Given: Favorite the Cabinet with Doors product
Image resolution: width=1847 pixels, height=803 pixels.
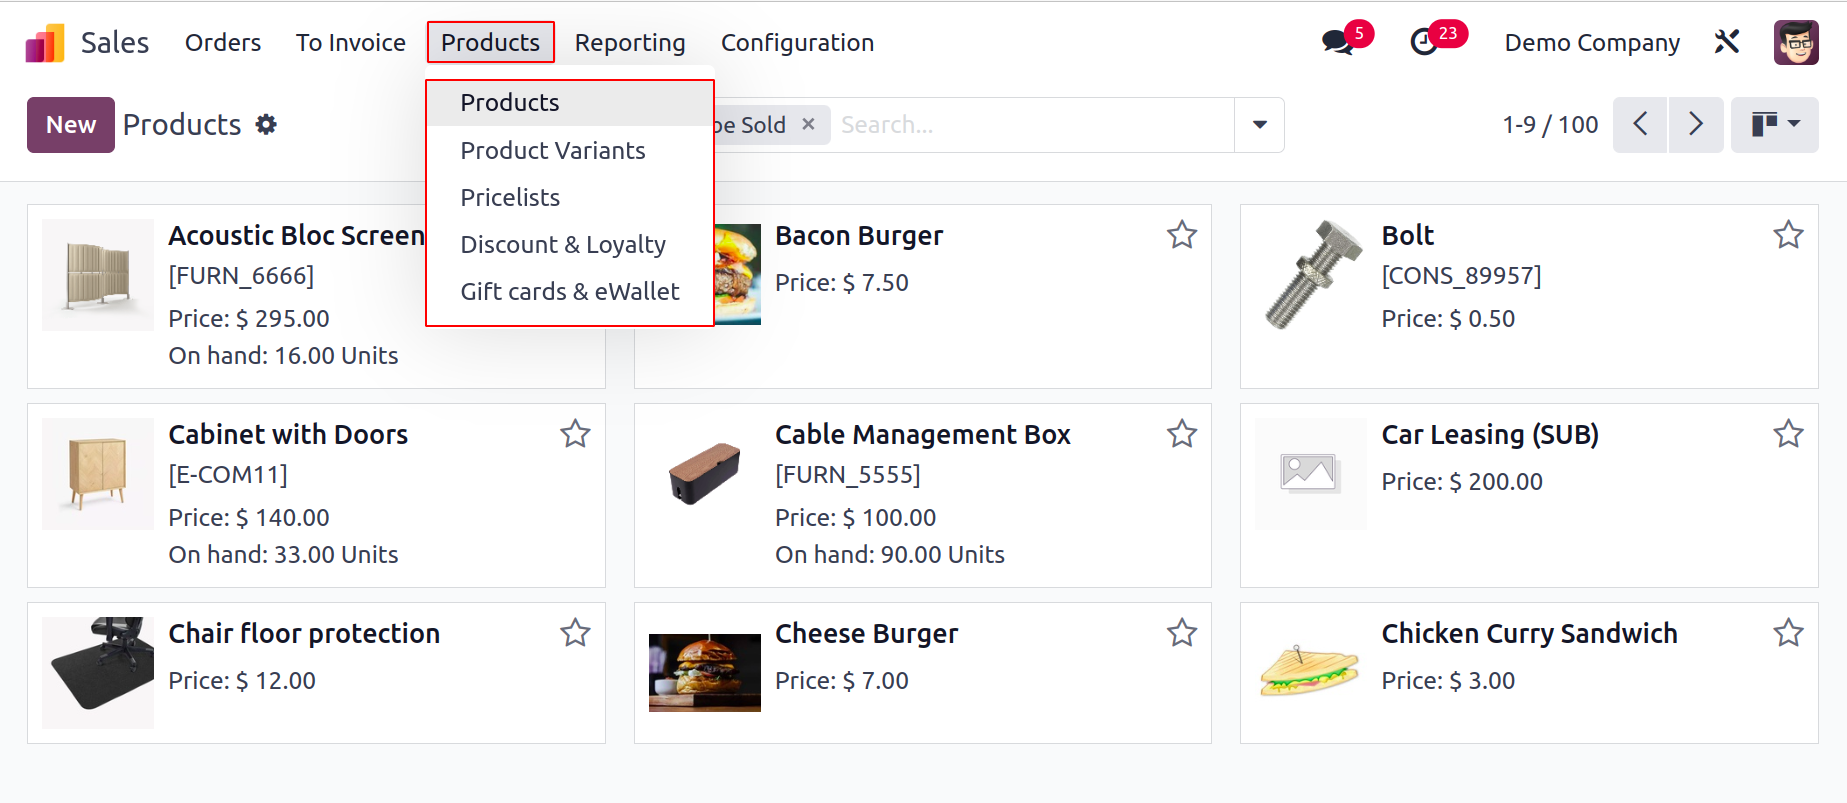Looking at the screenshot, I should click(x=575, y=434).
